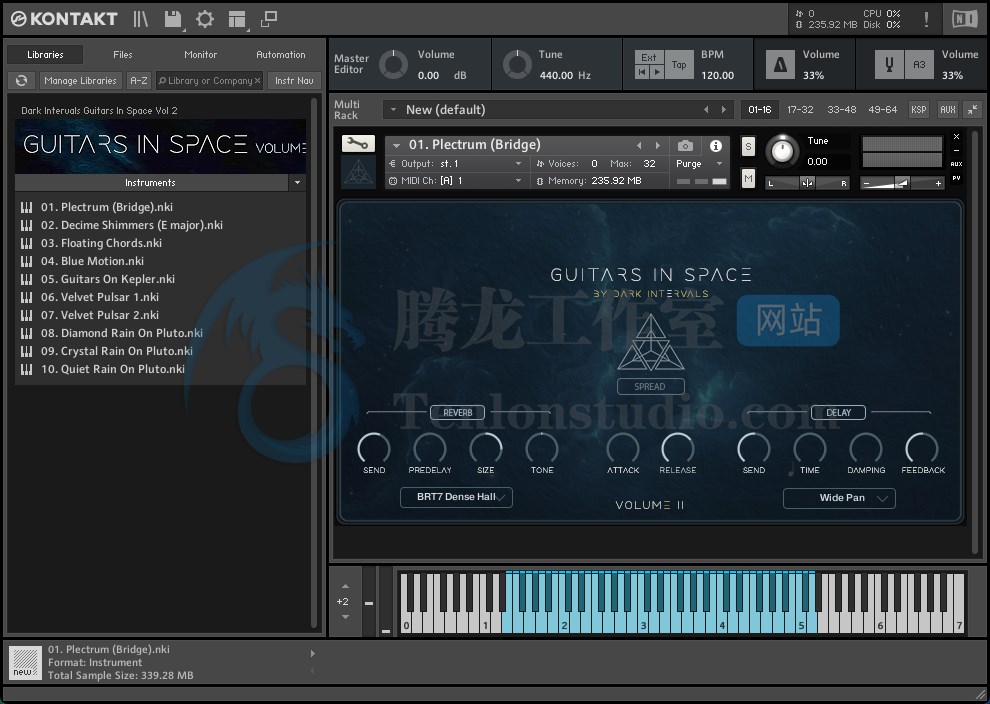Screen dimensions: 990x704
Task: Open the BRT7 Dense Hall reverb dropdown
Action: (456, 497)
